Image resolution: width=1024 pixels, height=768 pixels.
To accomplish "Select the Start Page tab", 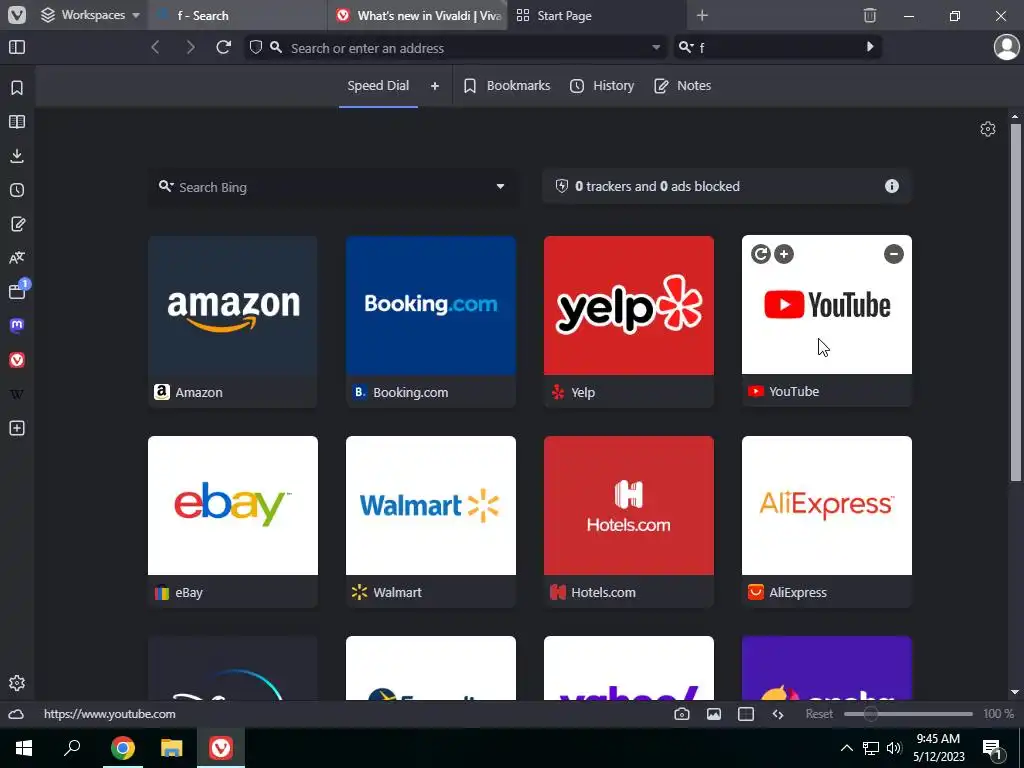I will [x=597, y=15].
